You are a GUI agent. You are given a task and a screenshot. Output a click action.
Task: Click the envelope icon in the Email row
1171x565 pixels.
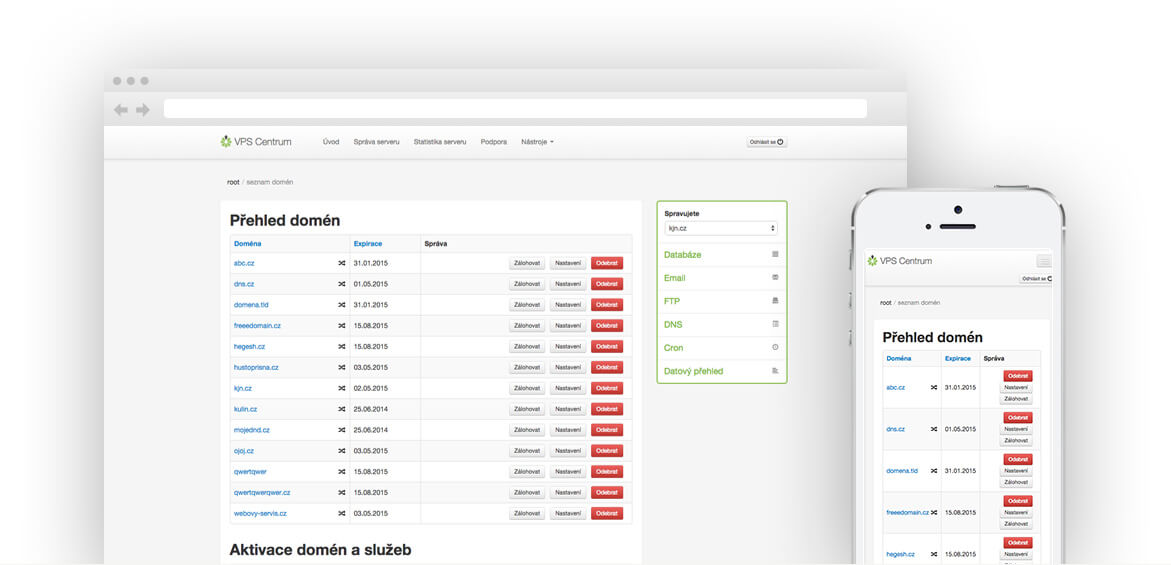(775, 277)
